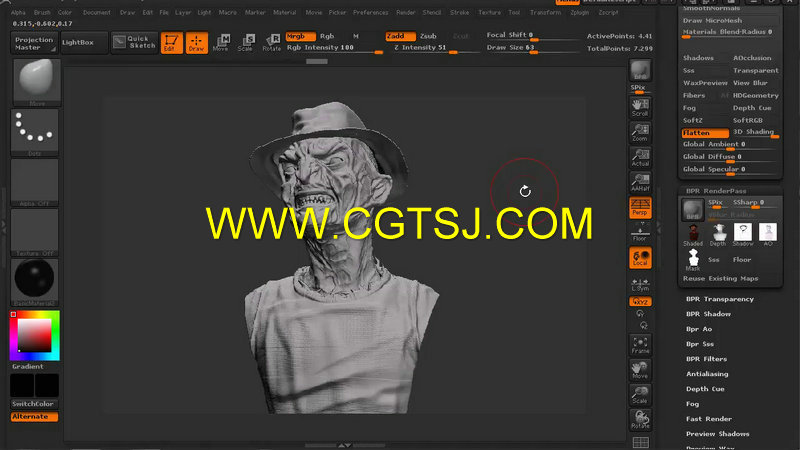800x450 pixels.
Task: Click Reuse Existing Maps button
Action: 720,279
